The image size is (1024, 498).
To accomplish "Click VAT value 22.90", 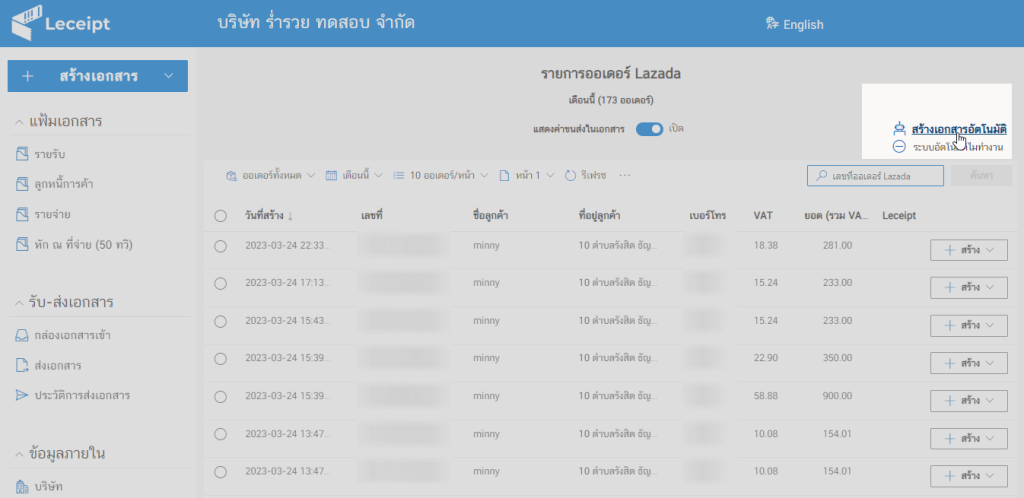I will point(765,358).
